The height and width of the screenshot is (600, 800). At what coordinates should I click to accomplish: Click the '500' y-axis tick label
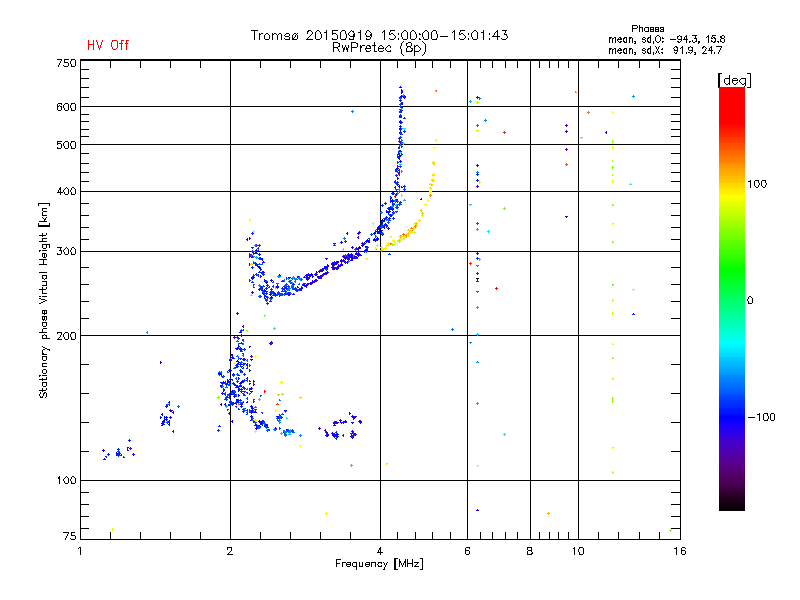66,145
